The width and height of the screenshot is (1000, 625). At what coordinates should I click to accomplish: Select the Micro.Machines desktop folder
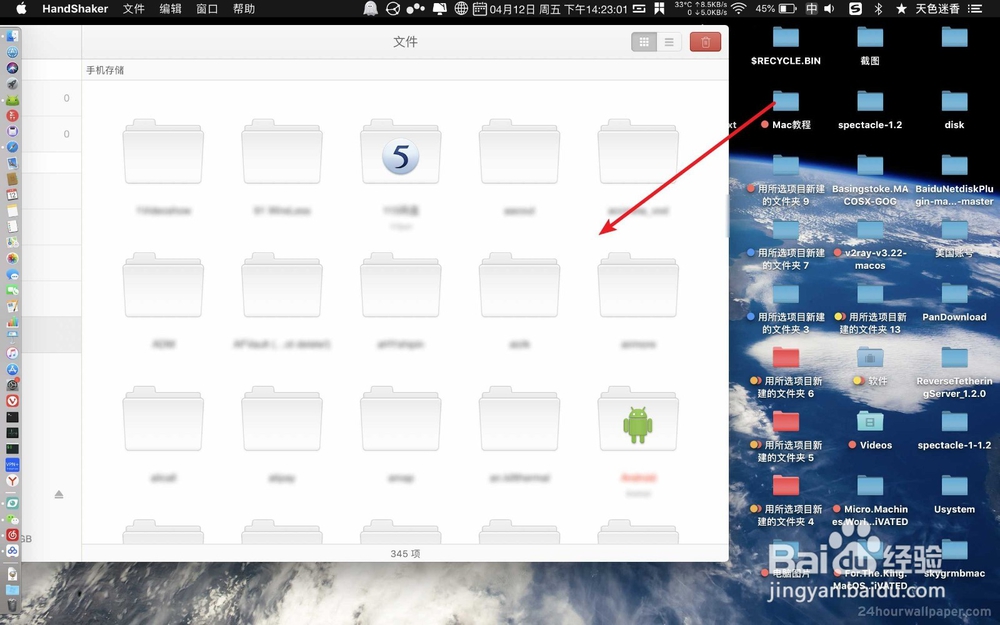tap(870, 501)
